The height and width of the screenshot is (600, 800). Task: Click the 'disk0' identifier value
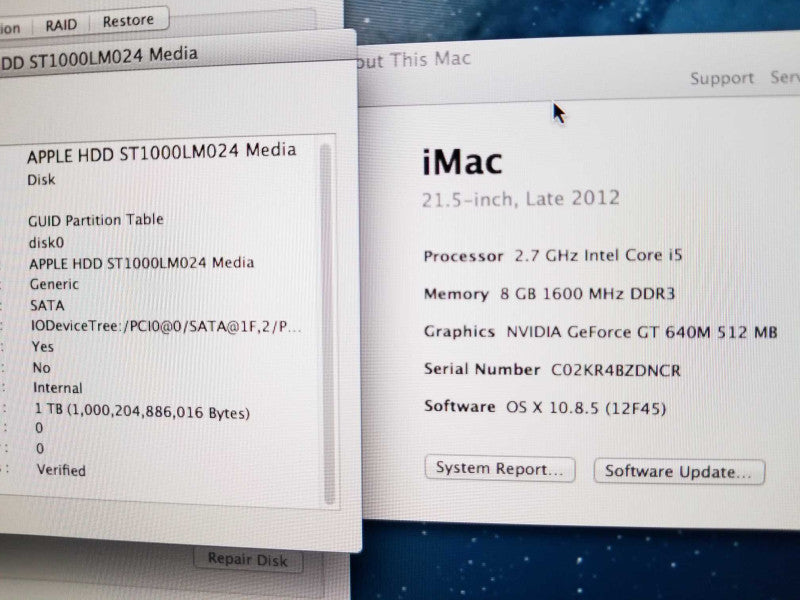pyautogui.click(x=46, y=242)
